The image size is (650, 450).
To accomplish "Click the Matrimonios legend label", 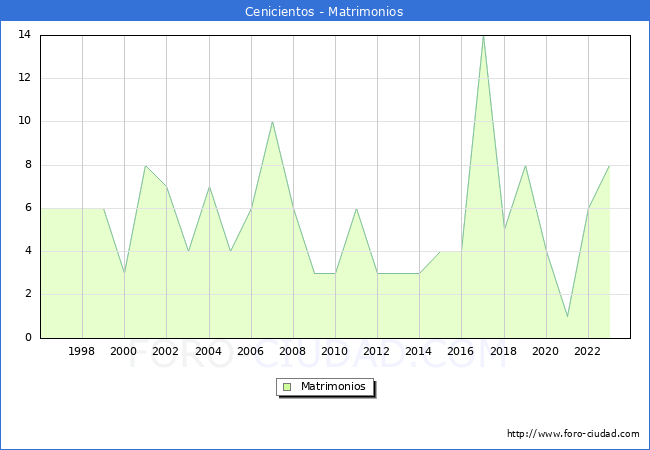I will coord(333,386).
